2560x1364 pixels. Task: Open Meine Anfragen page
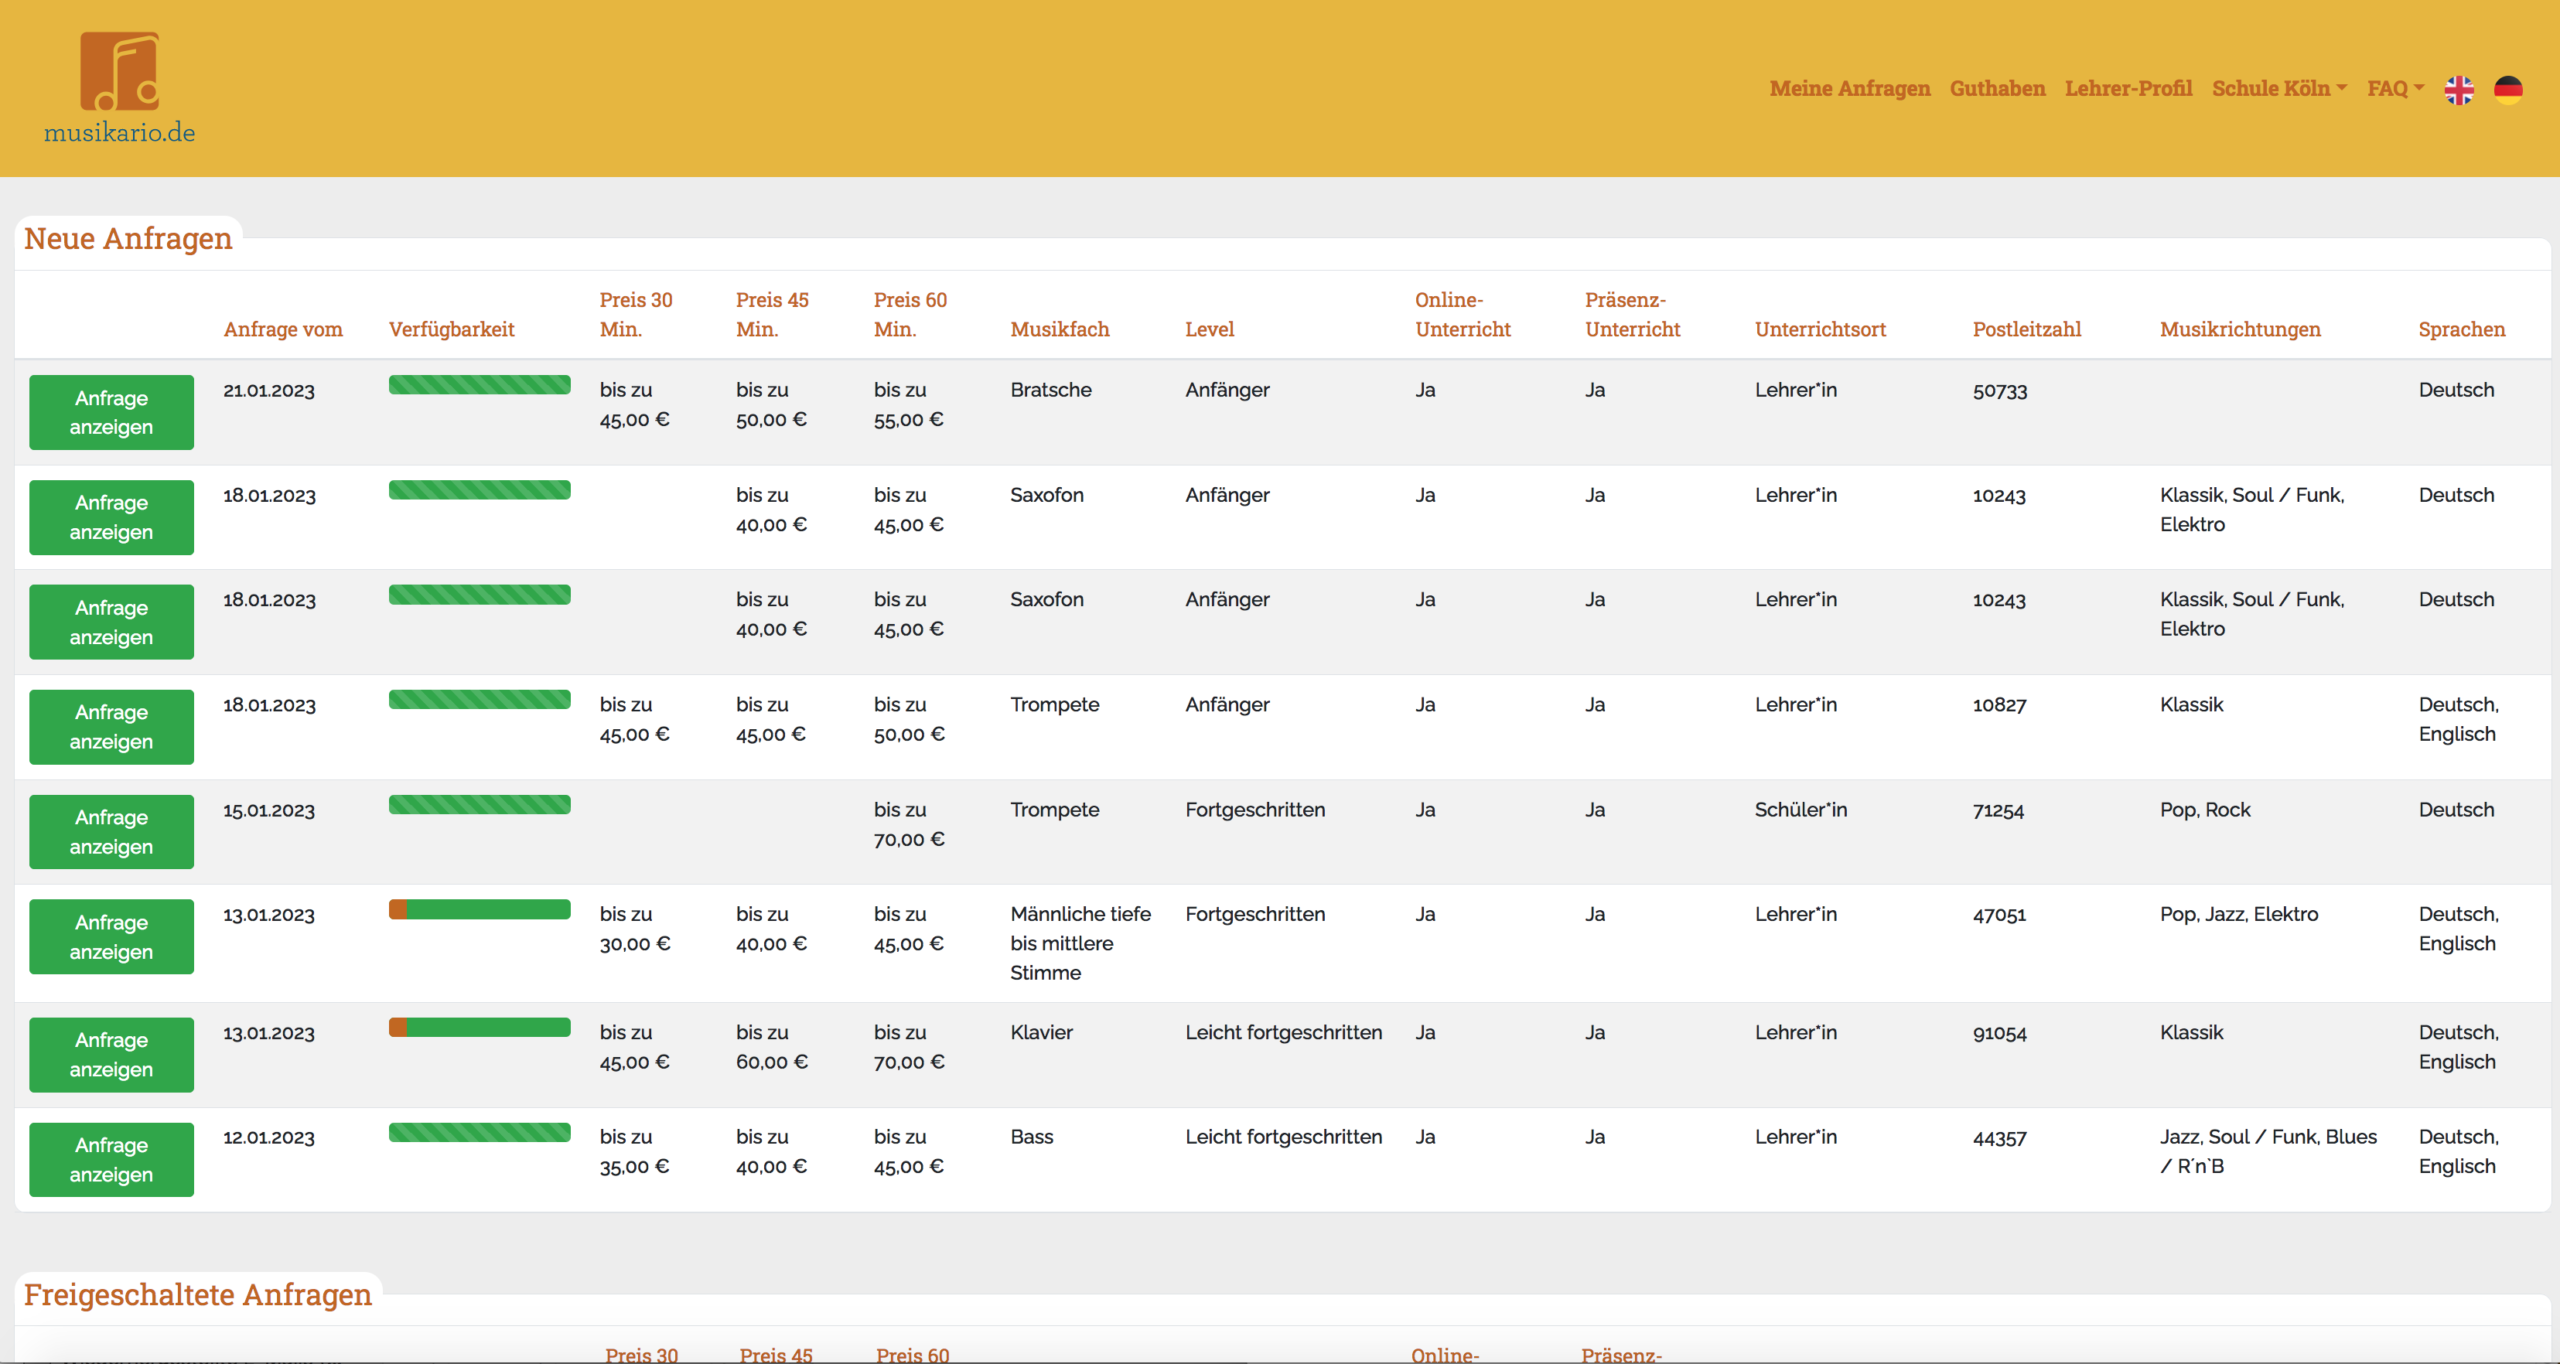(x=1850, y=88)
